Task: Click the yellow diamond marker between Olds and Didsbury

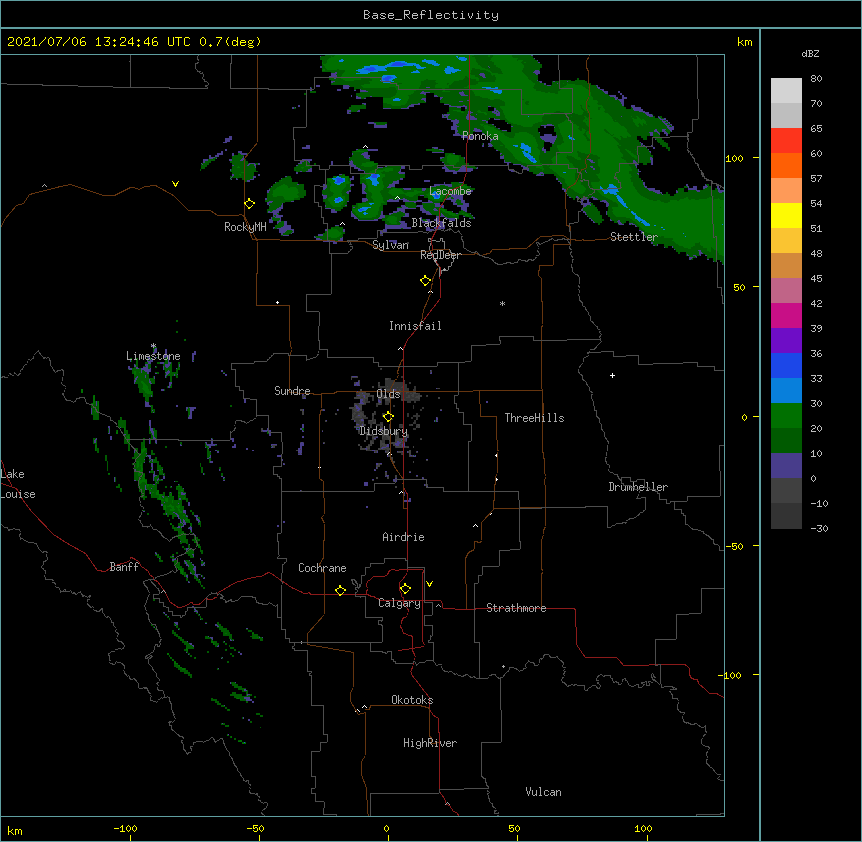Action: [x=388, y=417]
